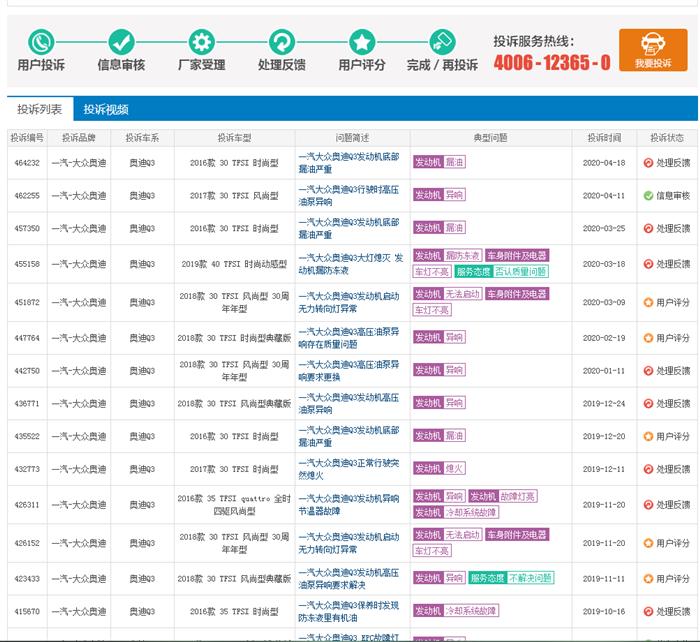Image resolution: width=700 pixels, height=642 pixels.
Task: Click 用户评分 status icon in row 423433
Action: [648, 579]
